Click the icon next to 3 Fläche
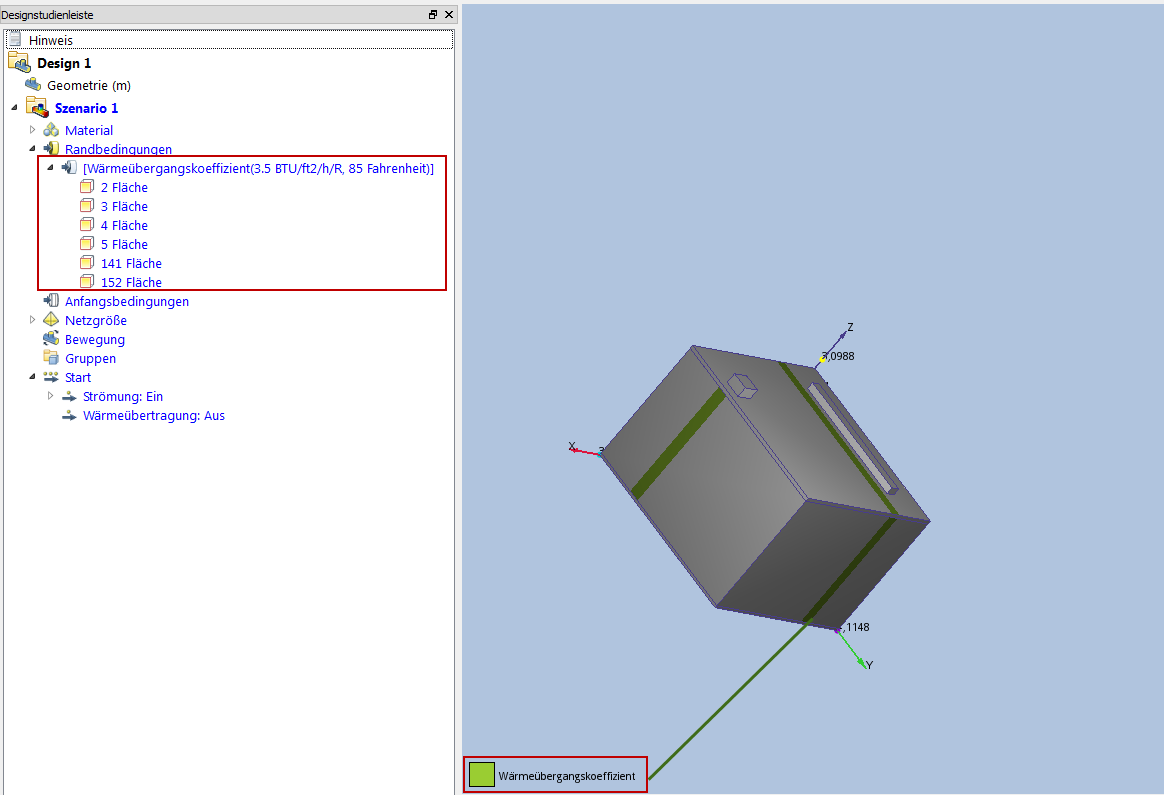Image resolution: width=1164 pixels, height=795 pixels. [87, 206]
